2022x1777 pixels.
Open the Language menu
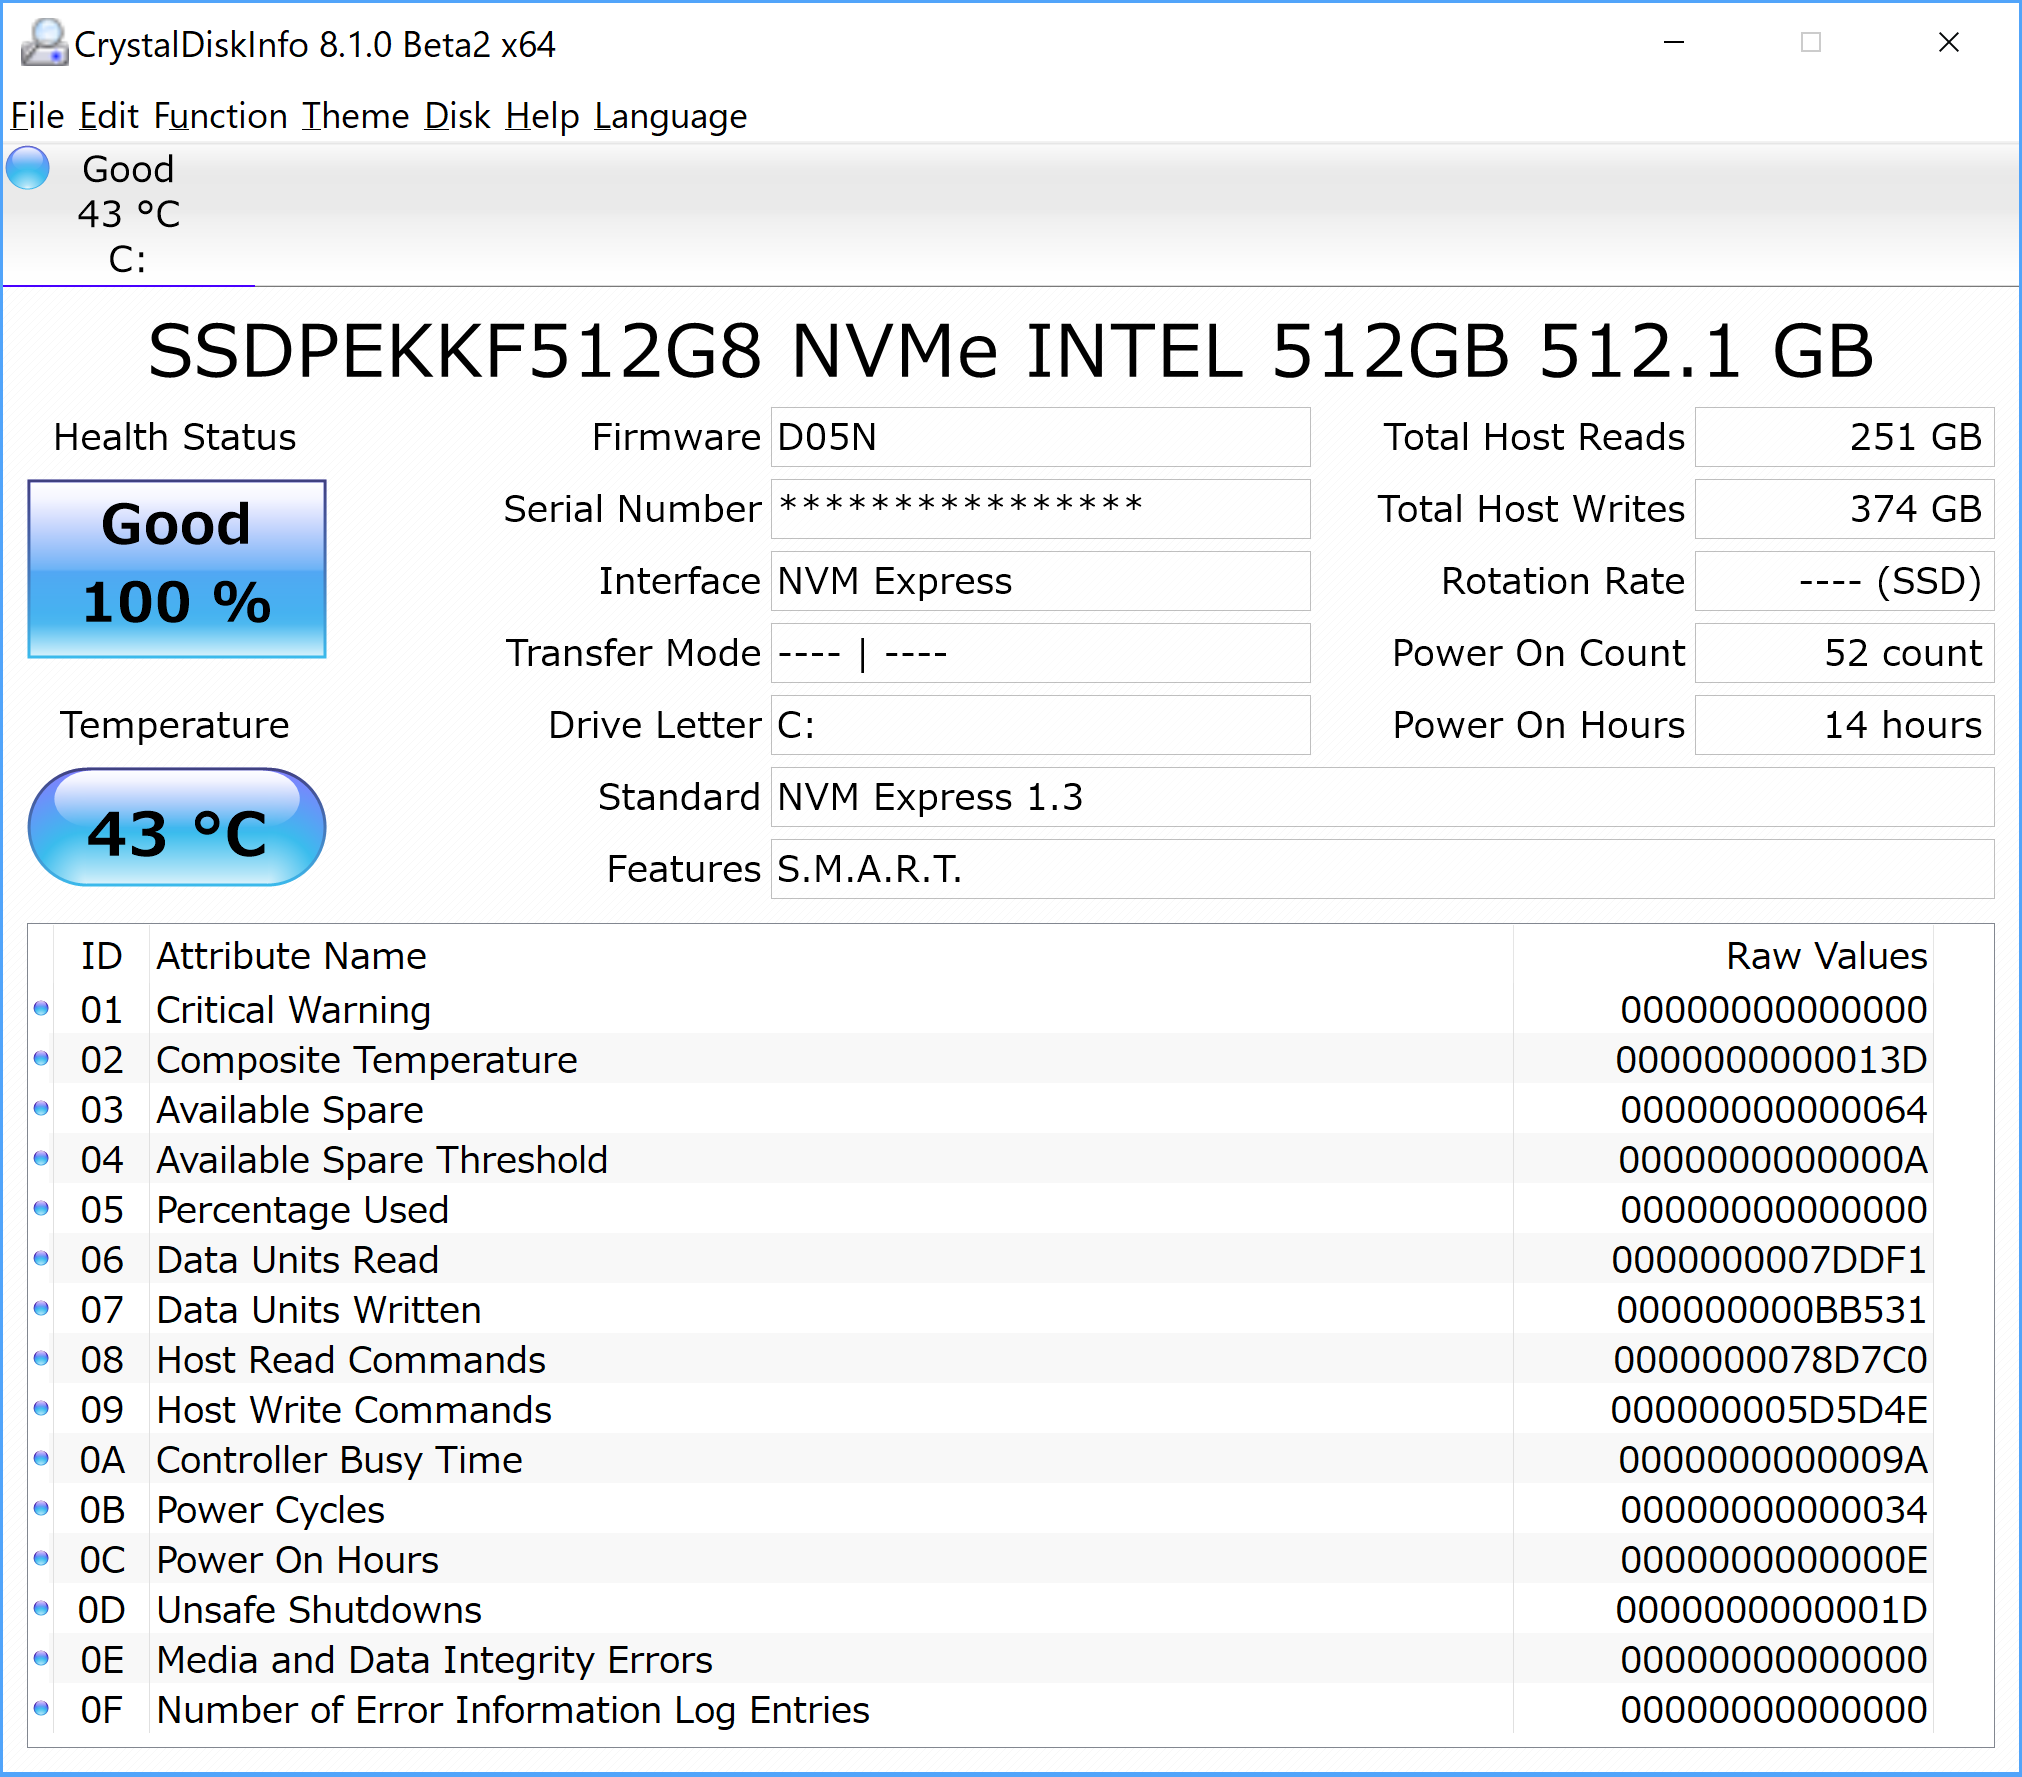670,116
